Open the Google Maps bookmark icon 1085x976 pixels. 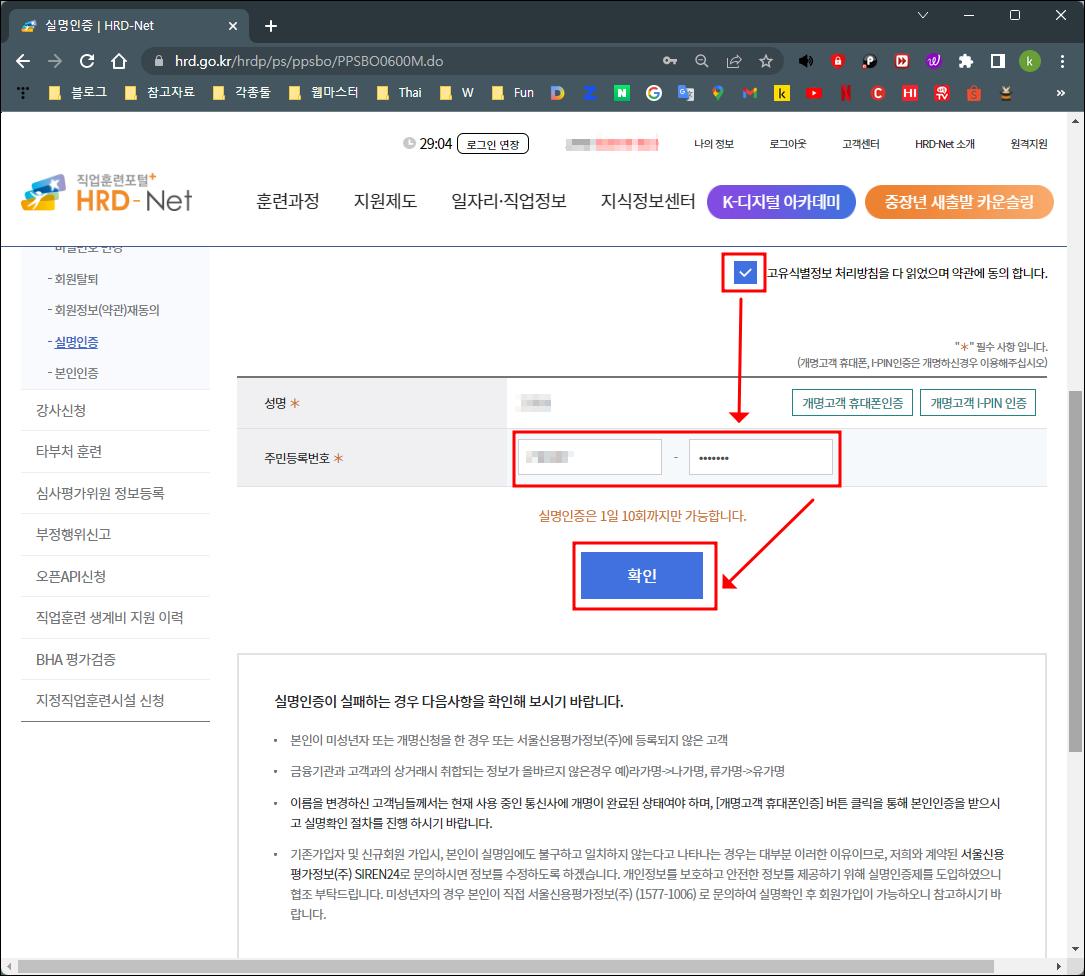[x=718, y=94]
